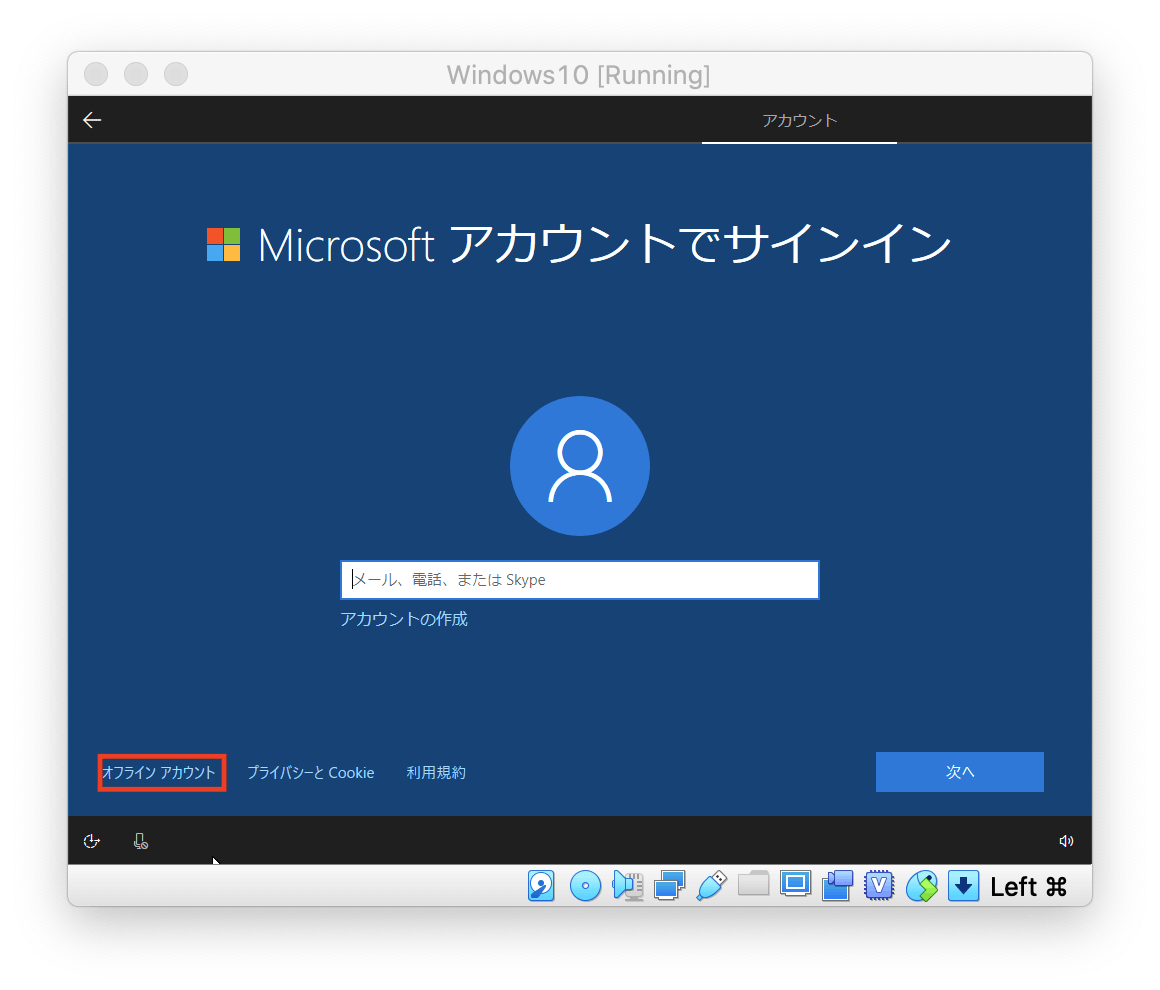Viewport: 1160px width, 990px height.
Task: Click the display settings status icon
Action: [x=795, y=884]
